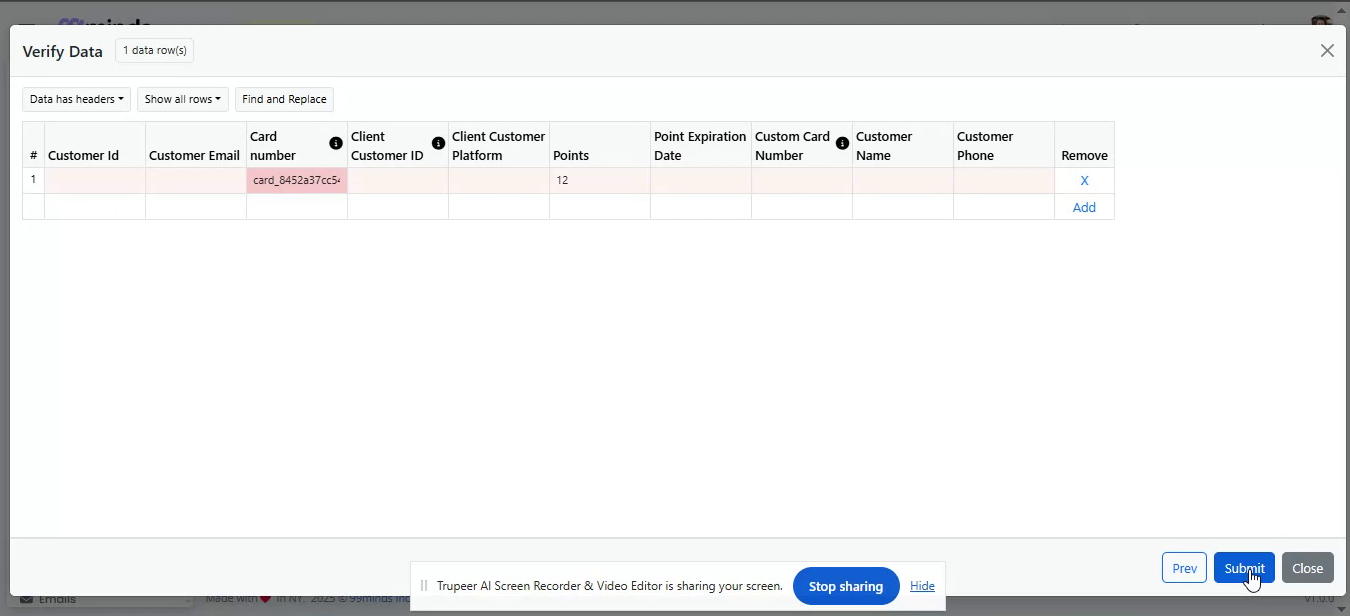Click the Card number info icon

pos(336,144)
